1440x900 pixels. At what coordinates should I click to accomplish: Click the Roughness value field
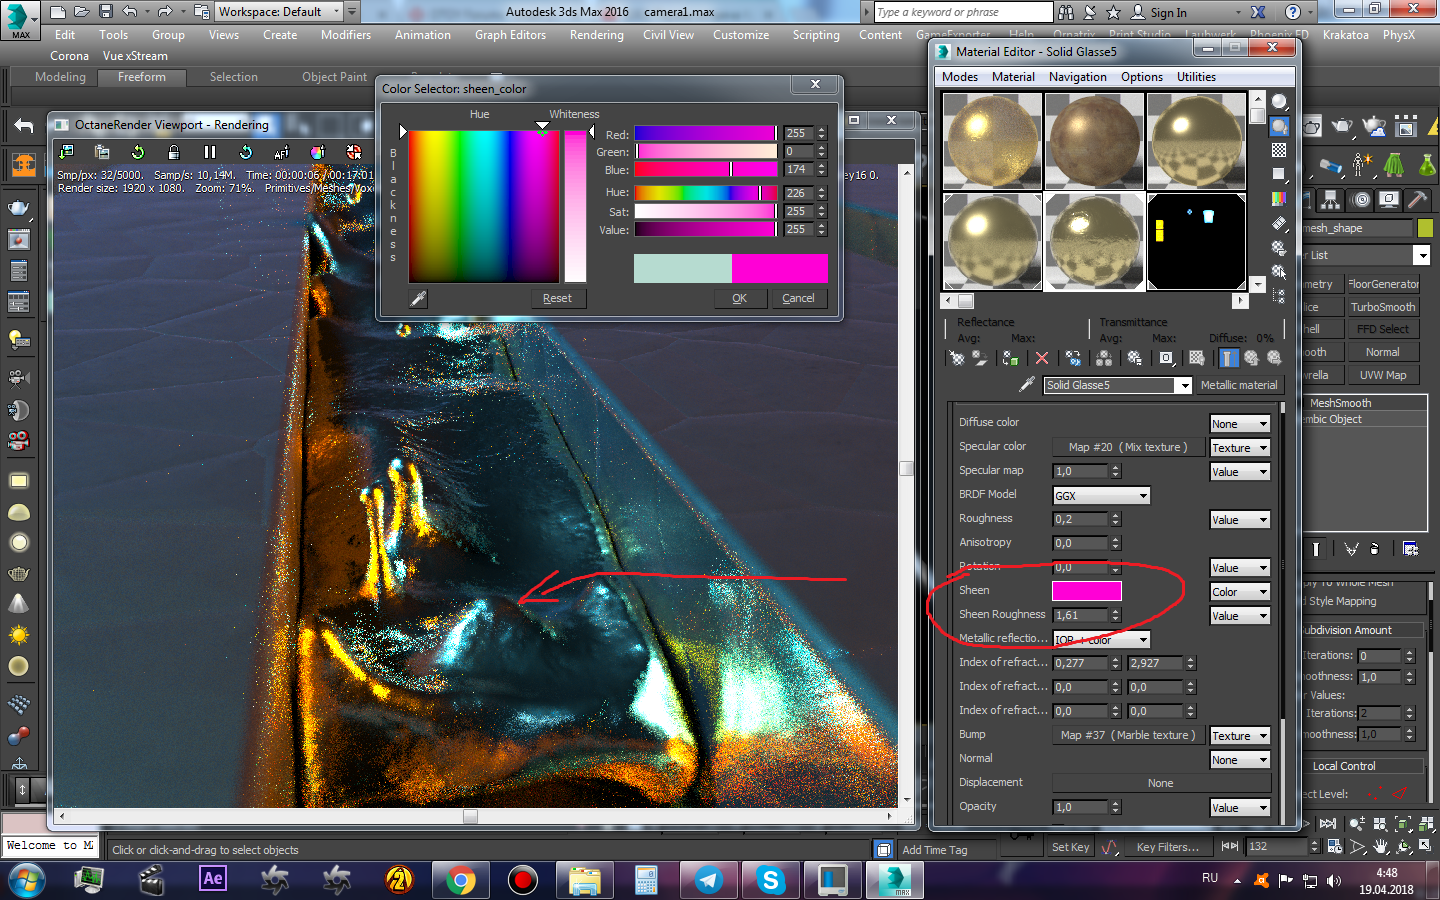tap(1080, 519)
